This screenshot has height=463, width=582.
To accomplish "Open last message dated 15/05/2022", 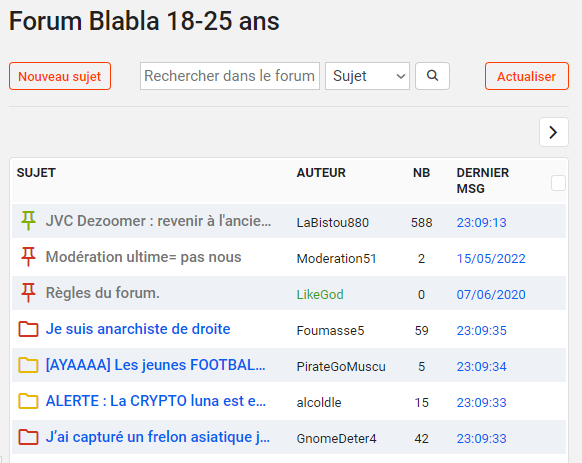I will (x=491, y=258).
